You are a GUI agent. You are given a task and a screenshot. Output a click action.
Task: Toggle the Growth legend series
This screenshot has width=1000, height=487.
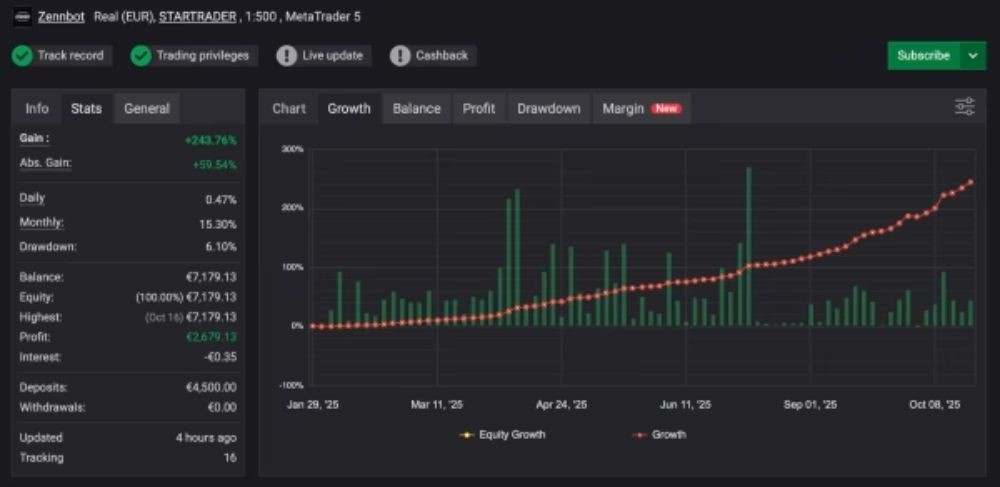pos(659,435)
